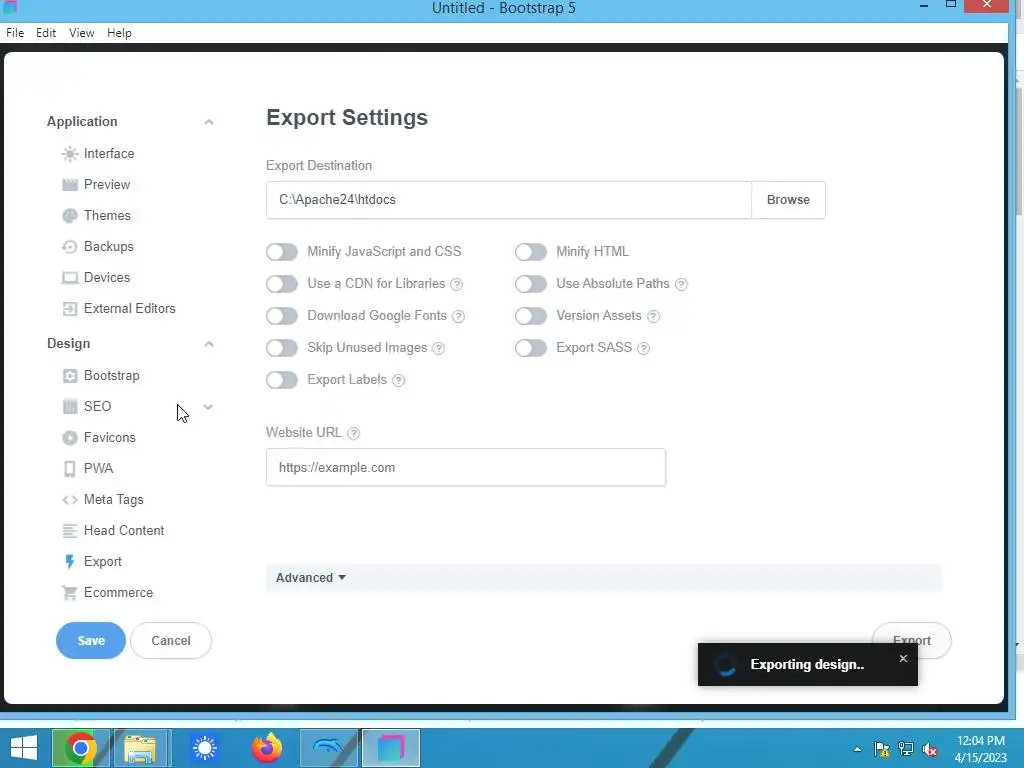1024x768 pixels.
Task: Open the File menu
Action: [15, 33]
